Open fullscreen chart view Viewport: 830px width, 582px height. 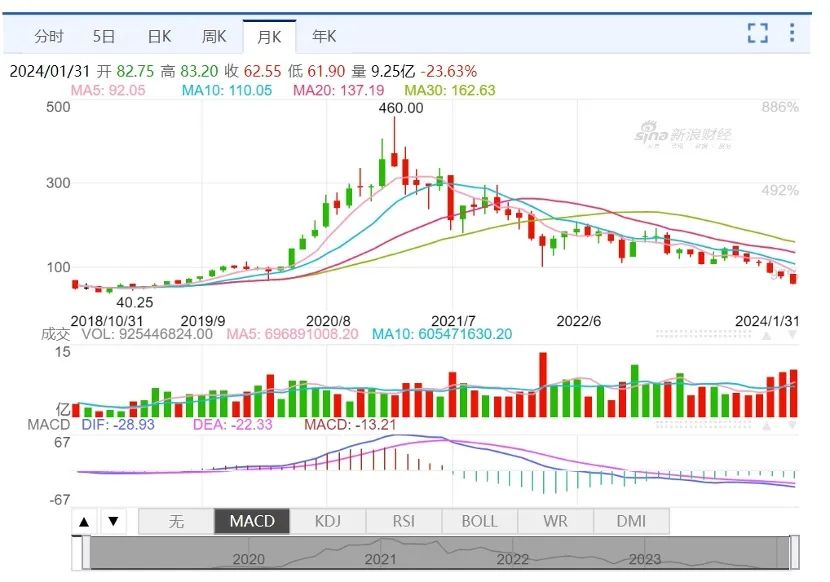click(757, 34)
